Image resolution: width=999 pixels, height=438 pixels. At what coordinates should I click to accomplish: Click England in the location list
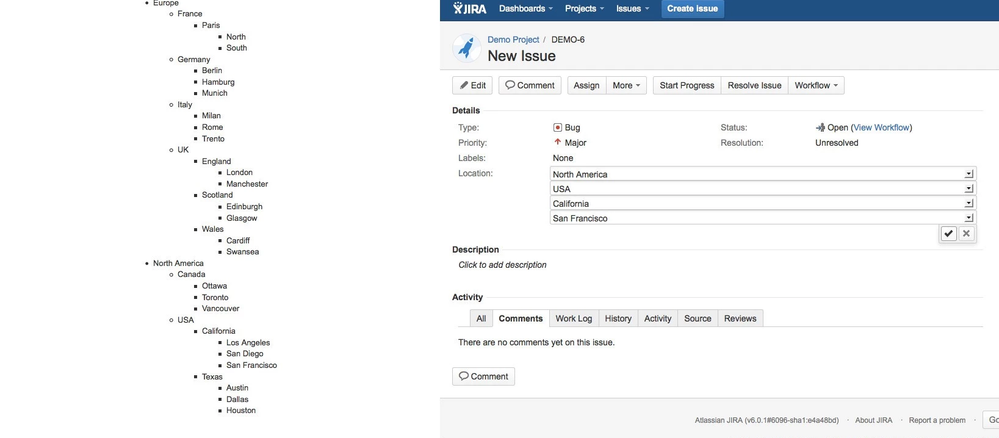tap(217, 161)
